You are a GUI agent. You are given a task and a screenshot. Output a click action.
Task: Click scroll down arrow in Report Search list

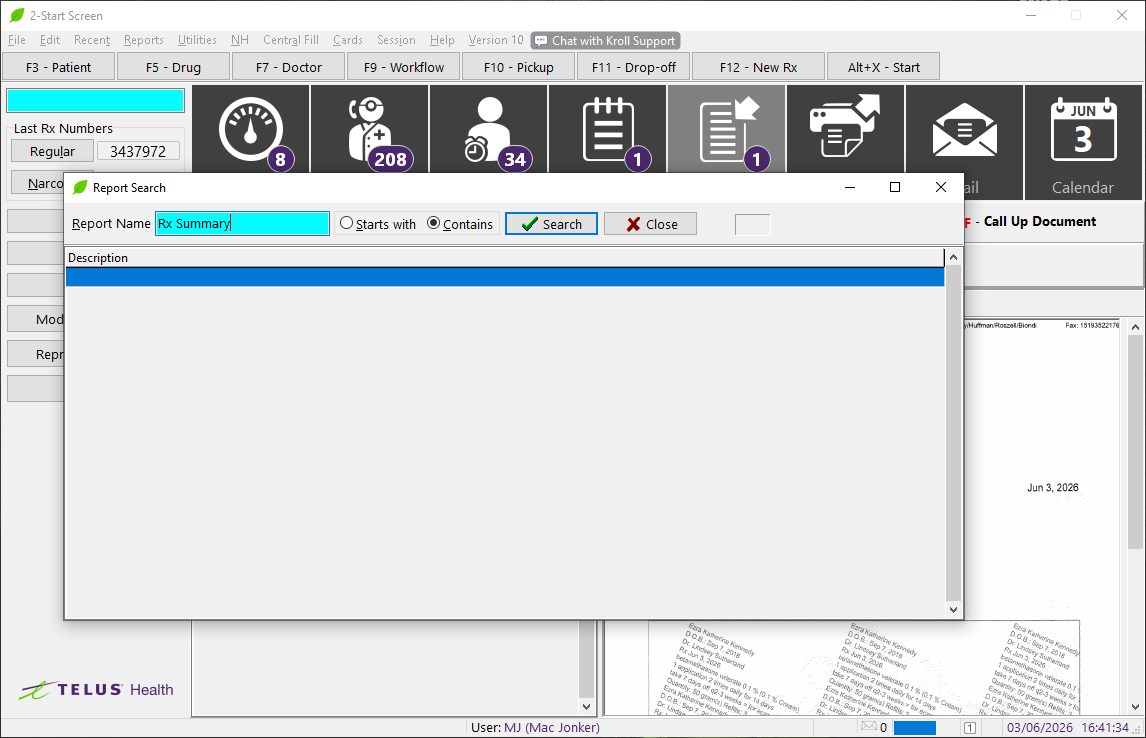click(x=953, y=609)
